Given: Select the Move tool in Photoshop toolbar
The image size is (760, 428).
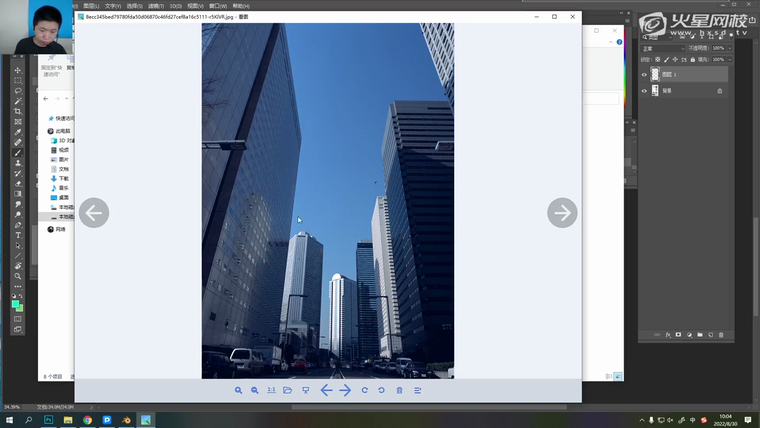Looking at the screenshot, I should click(x=18, y=70).
